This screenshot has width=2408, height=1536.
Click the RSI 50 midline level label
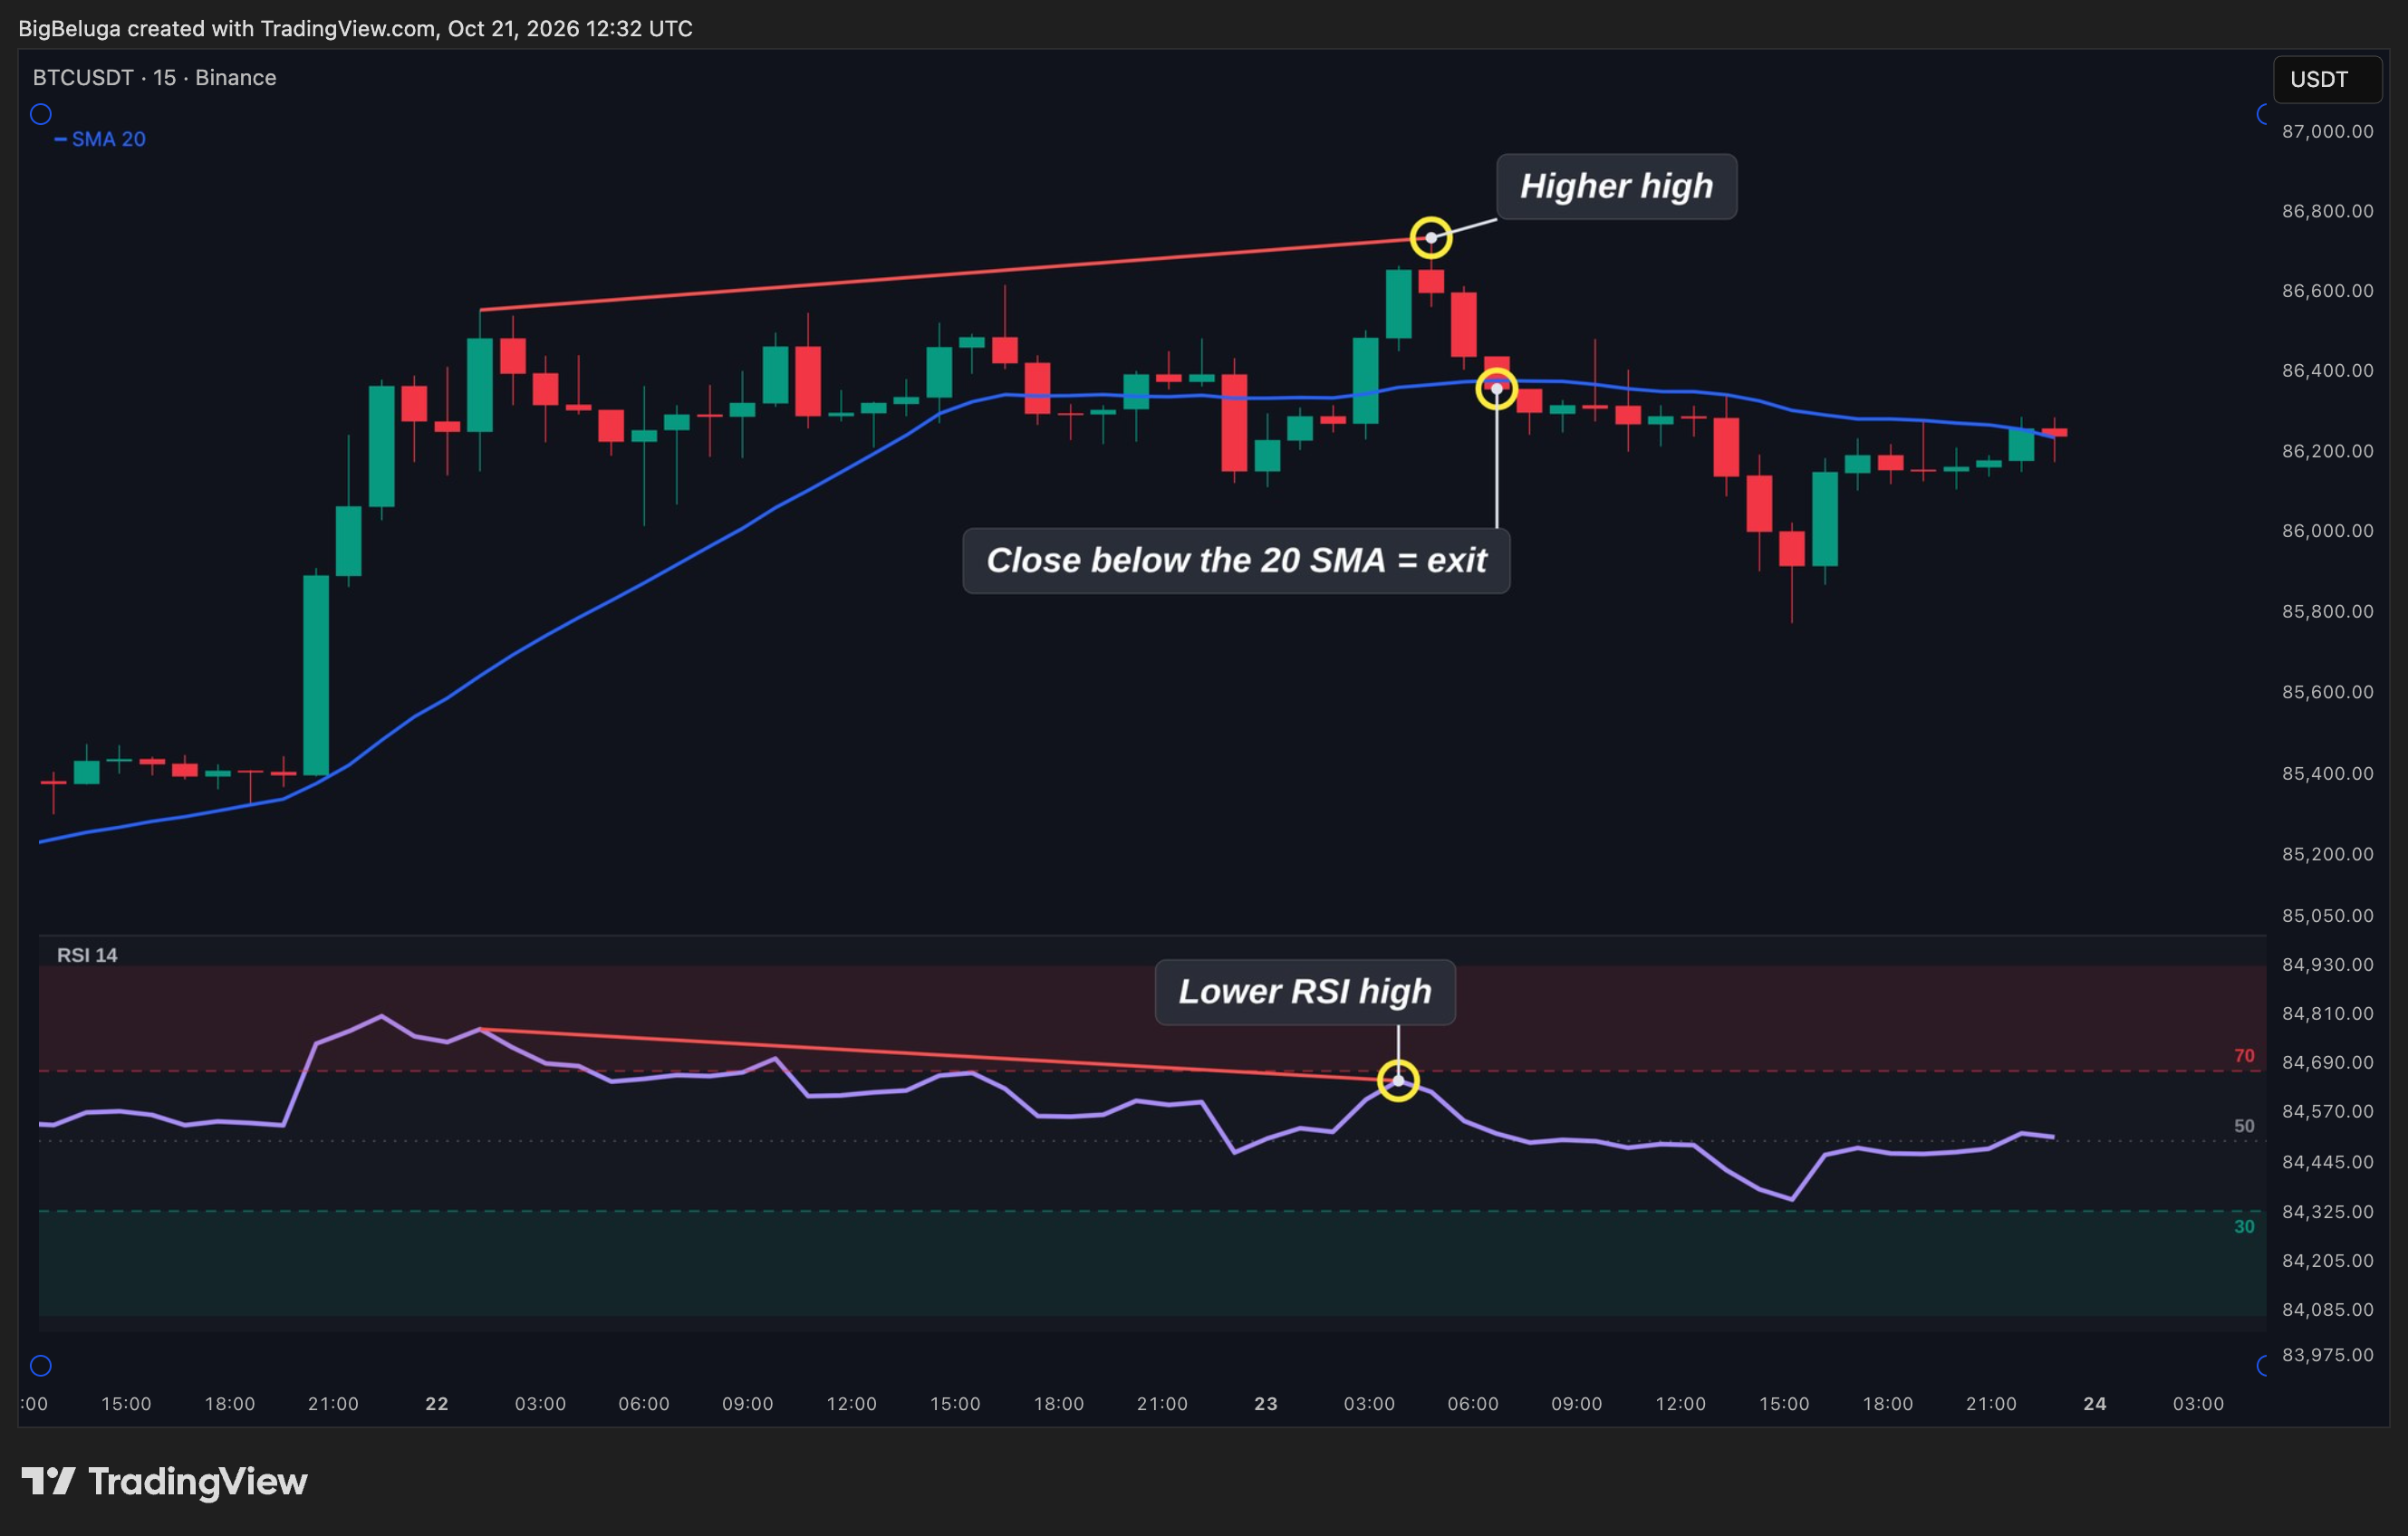2244,1126
